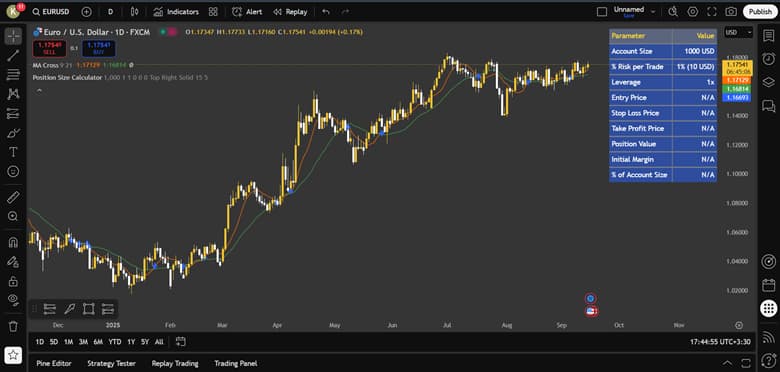780x372 pixels.
Task: Click the EURUSD symbol search field
Action: pos(50,11)
